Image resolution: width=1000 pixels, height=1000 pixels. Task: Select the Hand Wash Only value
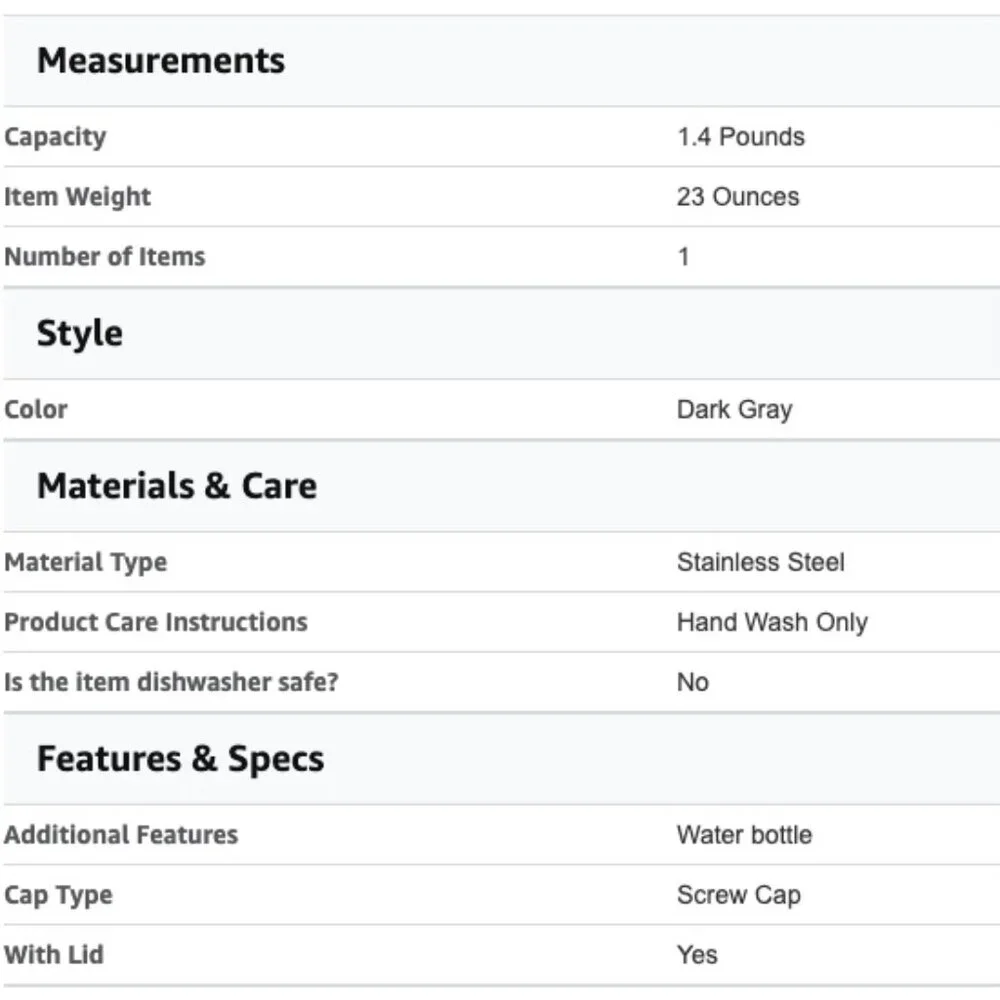coord(772,622)
